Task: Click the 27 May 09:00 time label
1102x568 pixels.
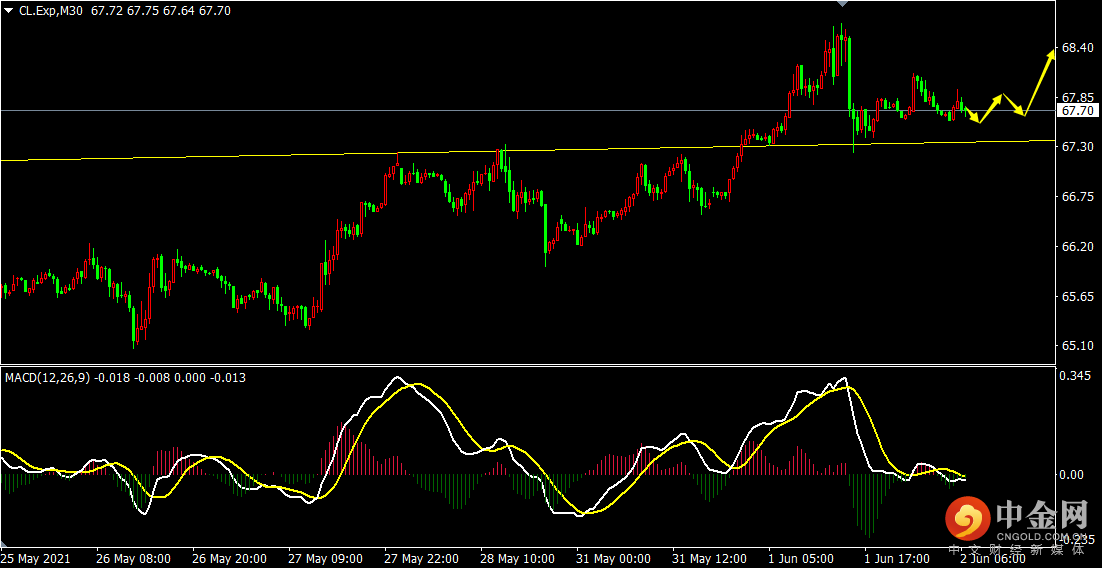Action: 325,559
